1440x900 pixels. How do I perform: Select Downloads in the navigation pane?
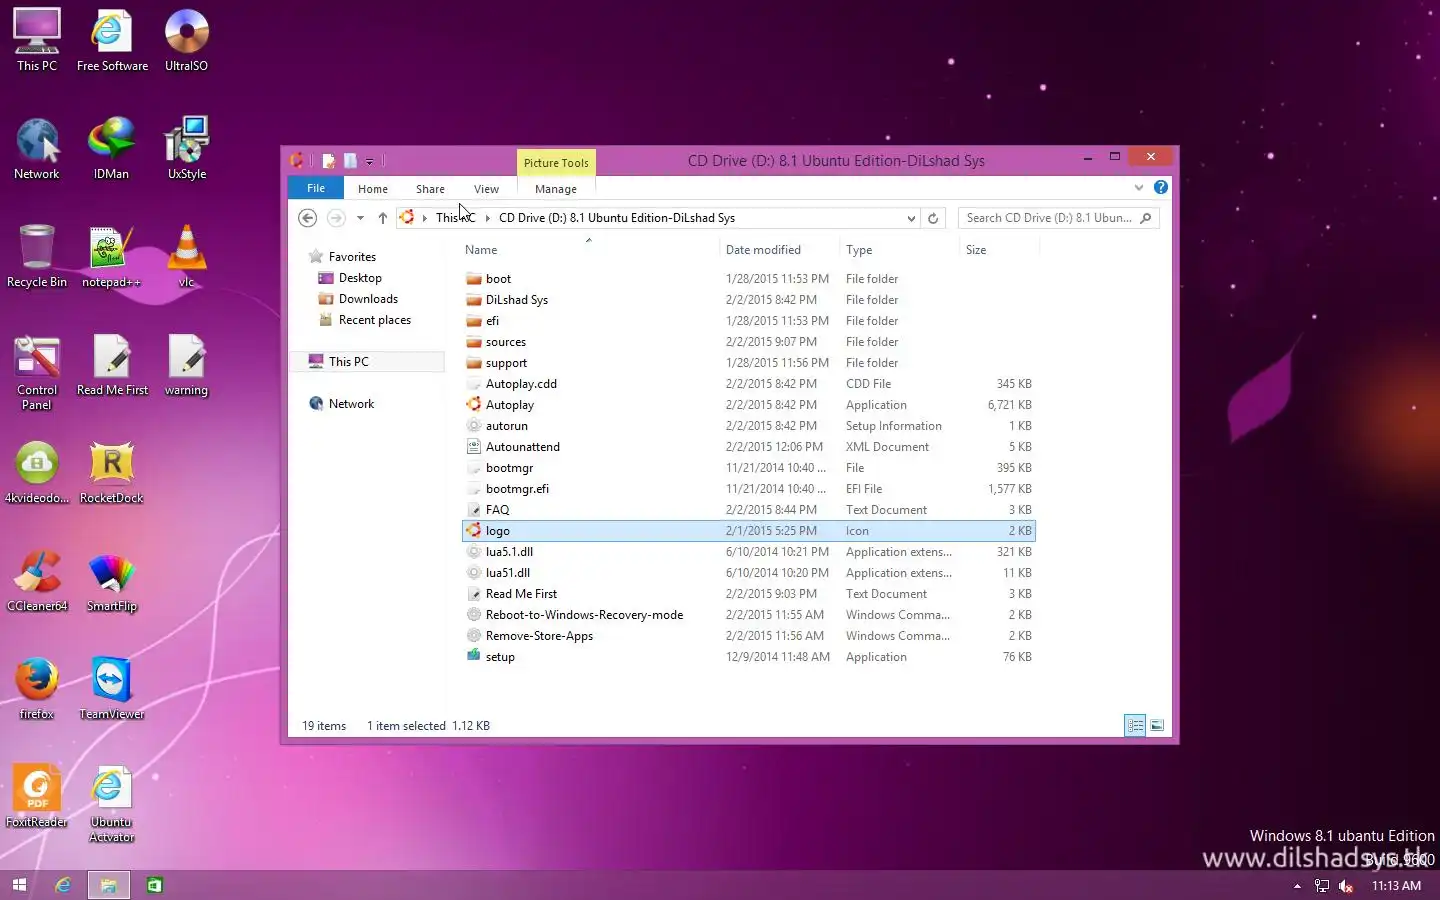point(368,299)
